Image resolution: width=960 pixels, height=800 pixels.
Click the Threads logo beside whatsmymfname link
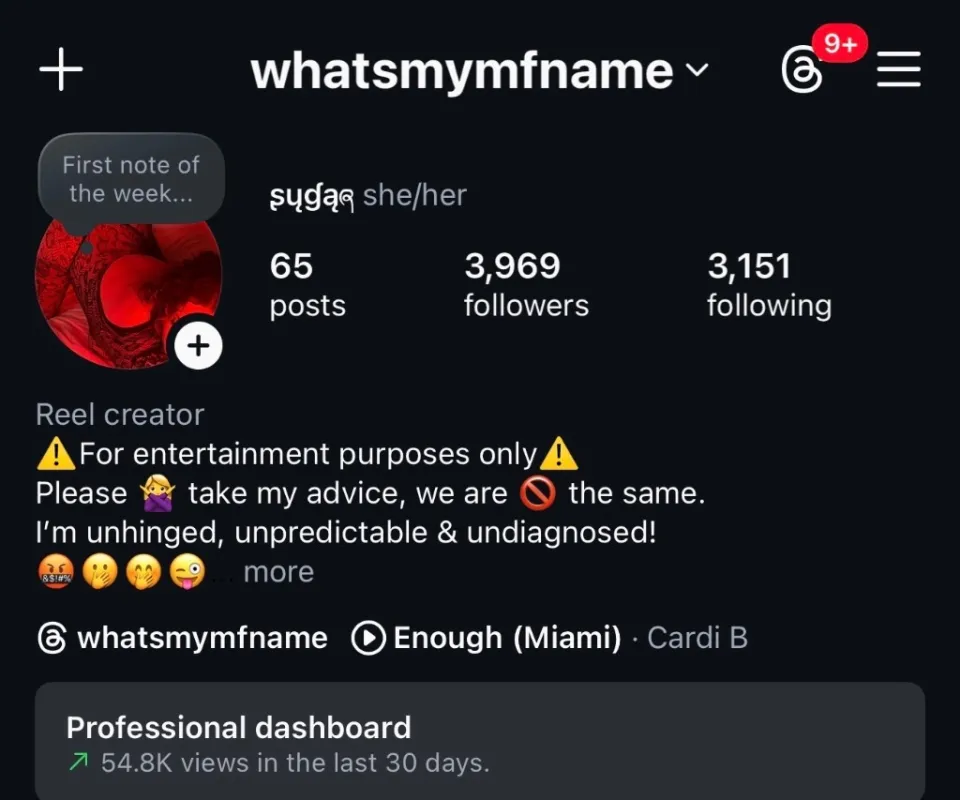pyautogui.click(x=52, y=638)
